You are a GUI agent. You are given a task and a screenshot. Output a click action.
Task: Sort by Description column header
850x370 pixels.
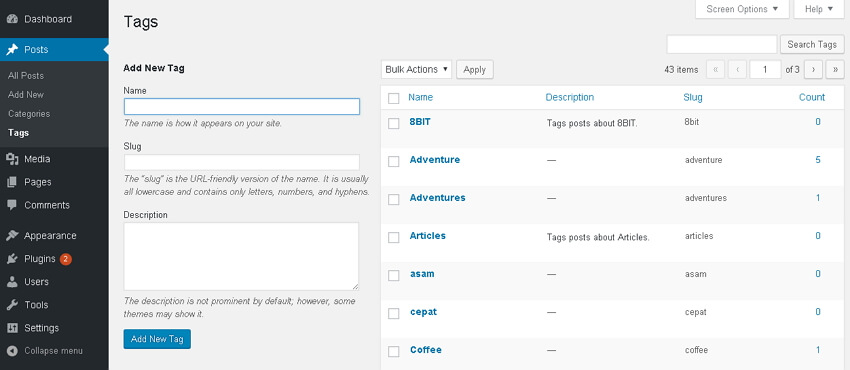570,98
